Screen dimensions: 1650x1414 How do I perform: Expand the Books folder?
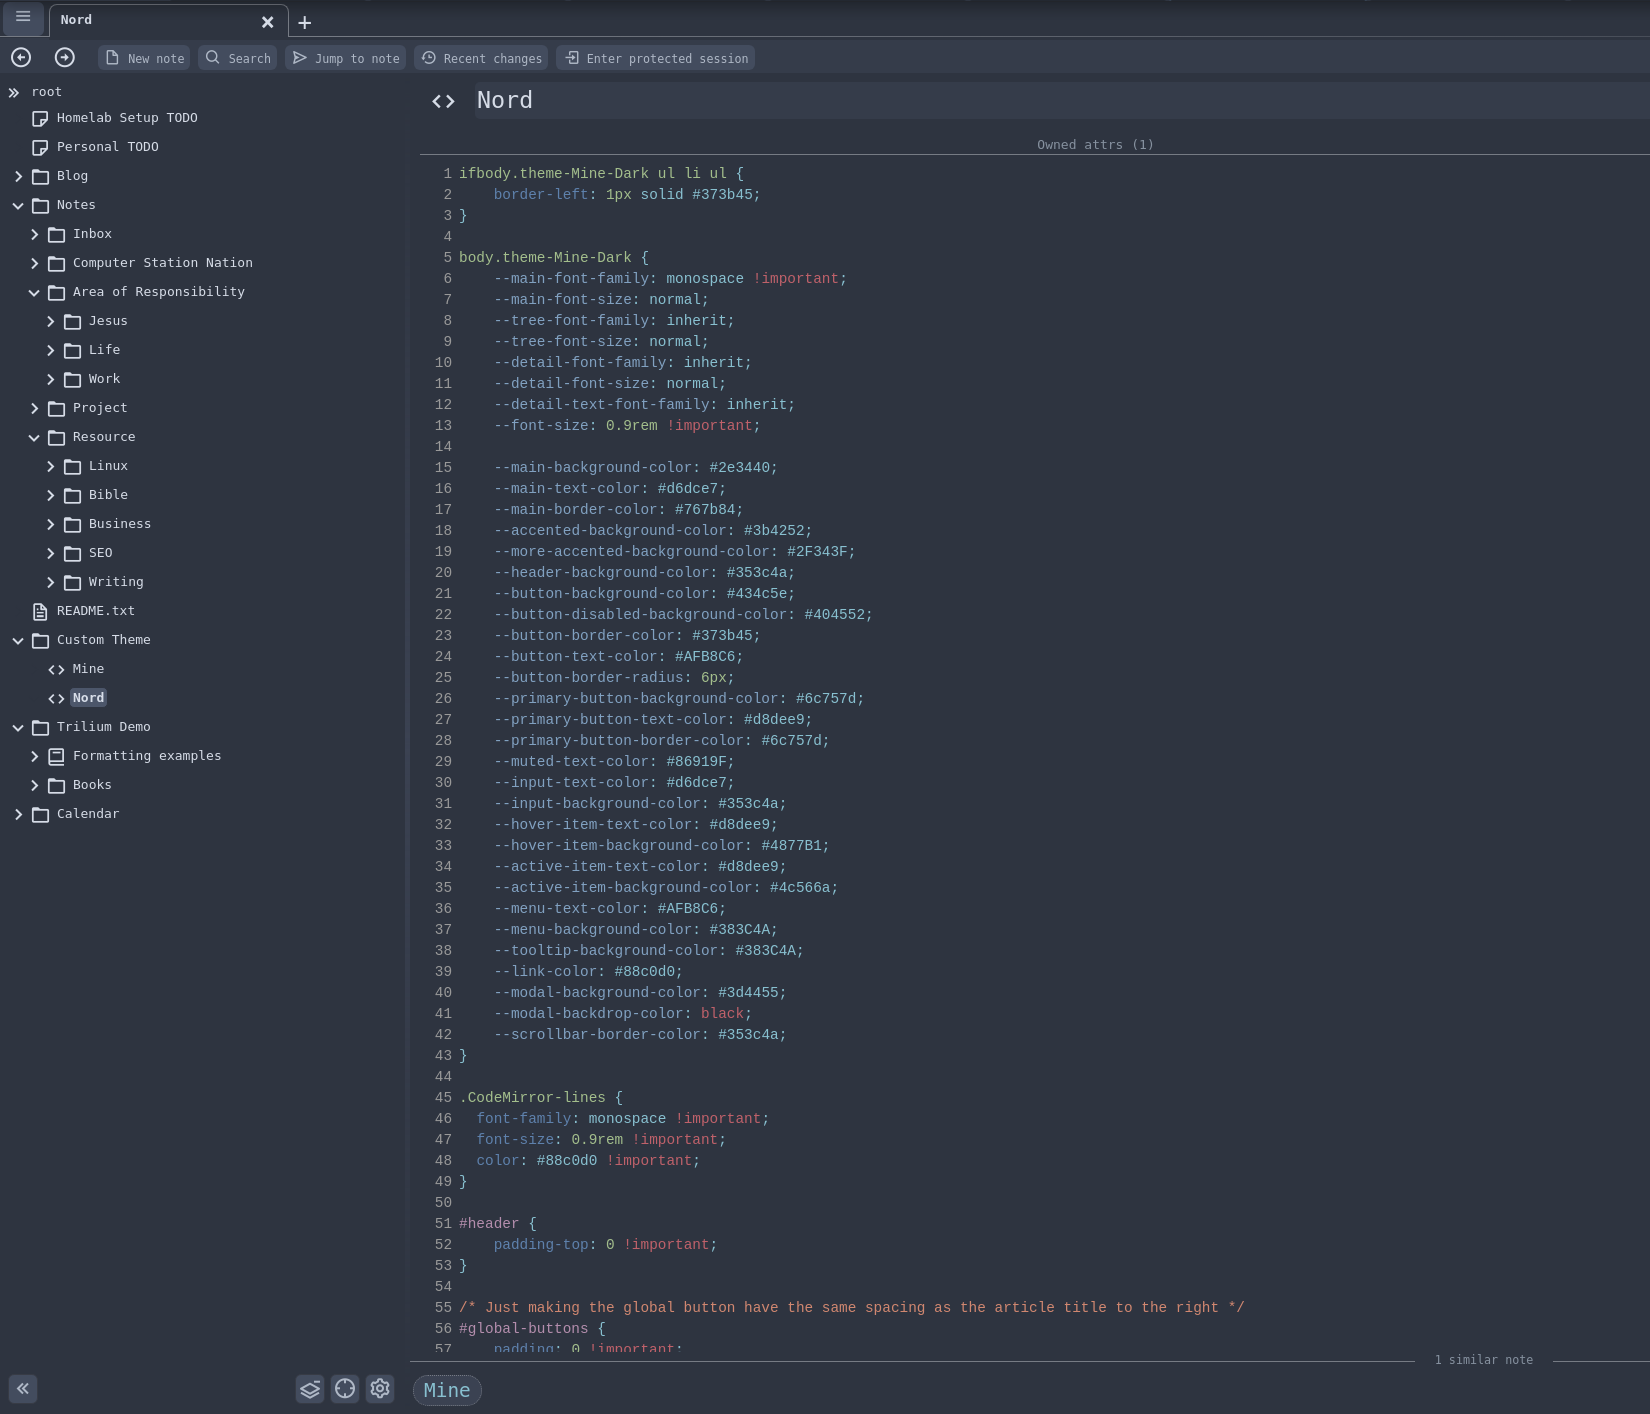click(34, 785)
